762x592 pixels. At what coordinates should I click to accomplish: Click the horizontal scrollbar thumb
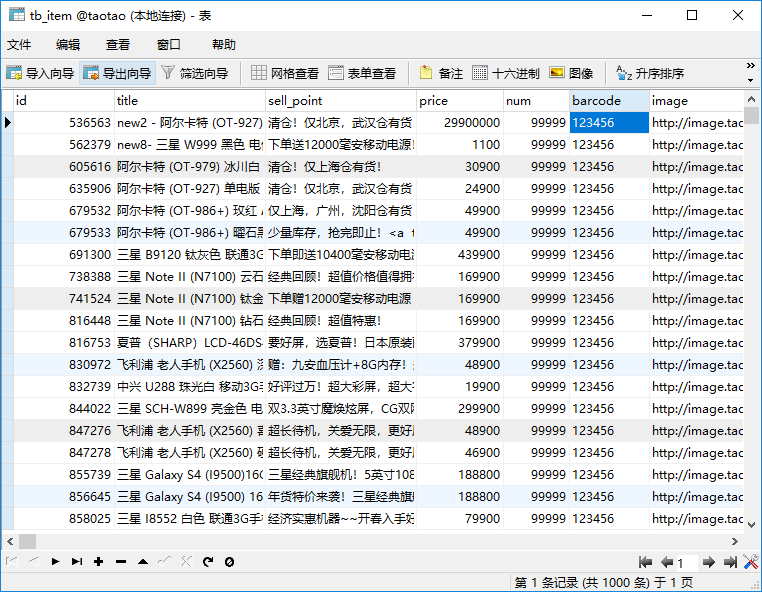pos(27,541)
